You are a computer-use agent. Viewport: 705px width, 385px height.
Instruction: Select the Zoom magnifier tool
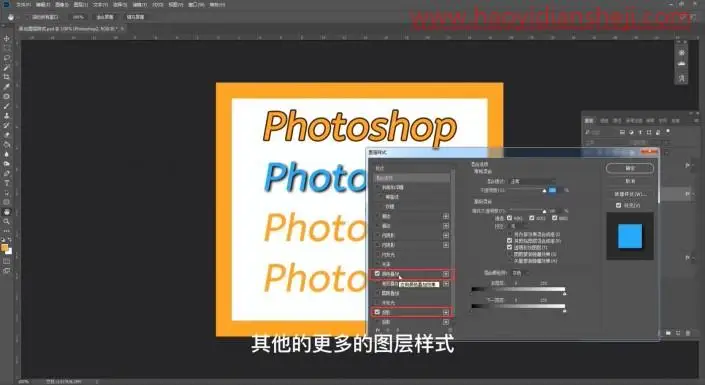click(6, 221)
